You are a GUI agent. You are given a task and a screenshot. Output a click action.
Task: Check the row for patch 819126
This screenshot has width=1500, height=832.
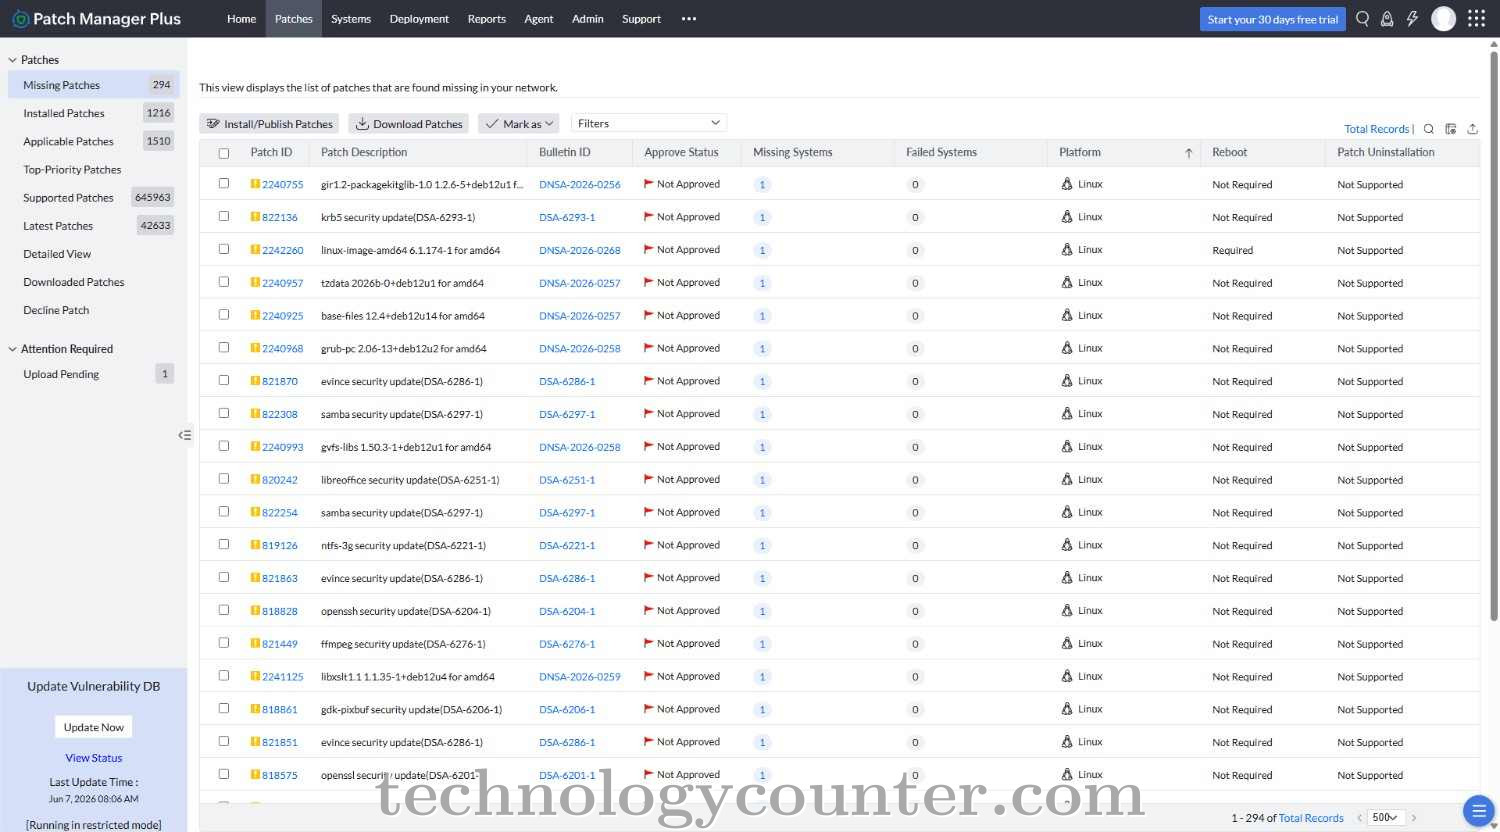(x=224, y=545)
